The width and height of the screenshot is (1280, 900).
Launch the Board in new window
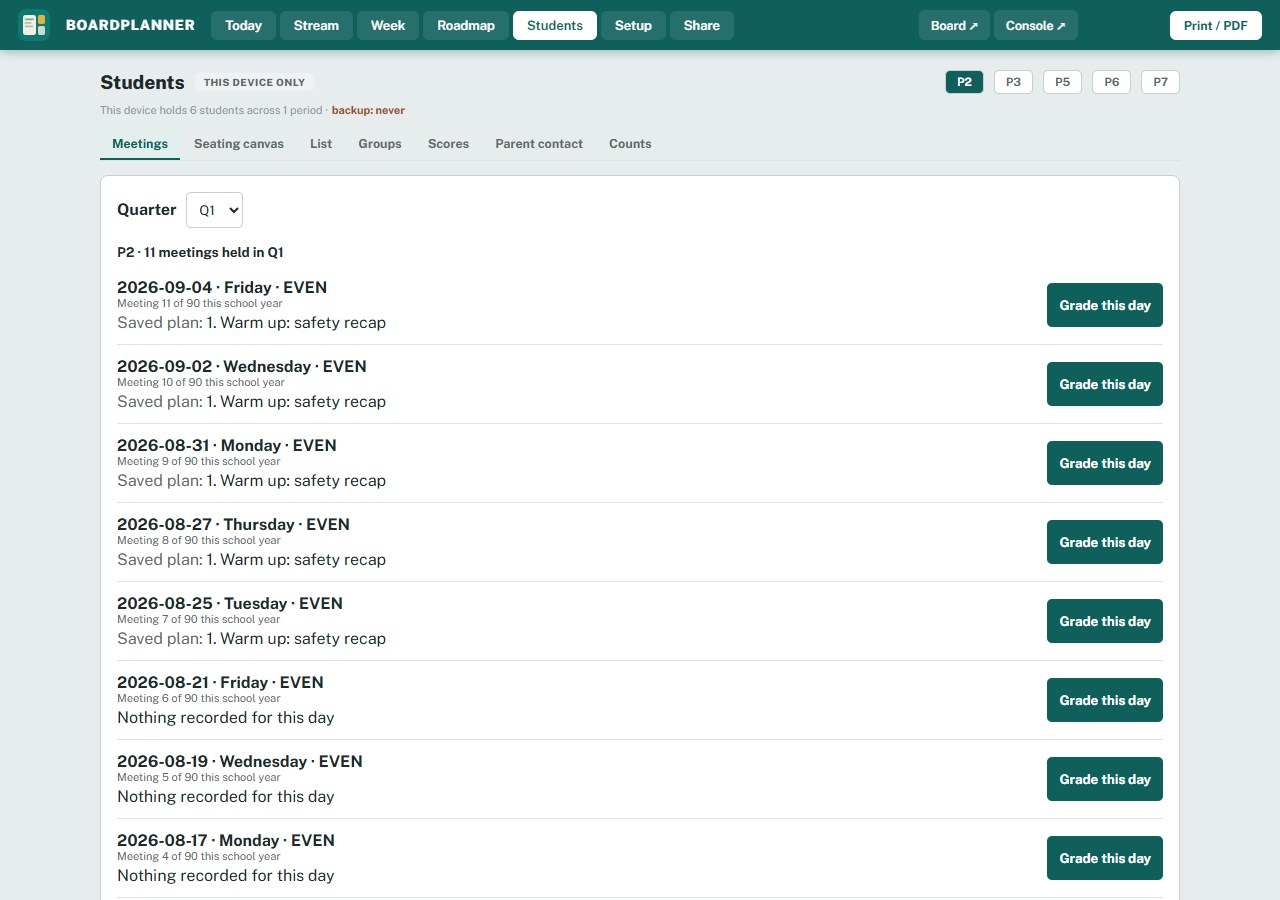tap(954, 26)
